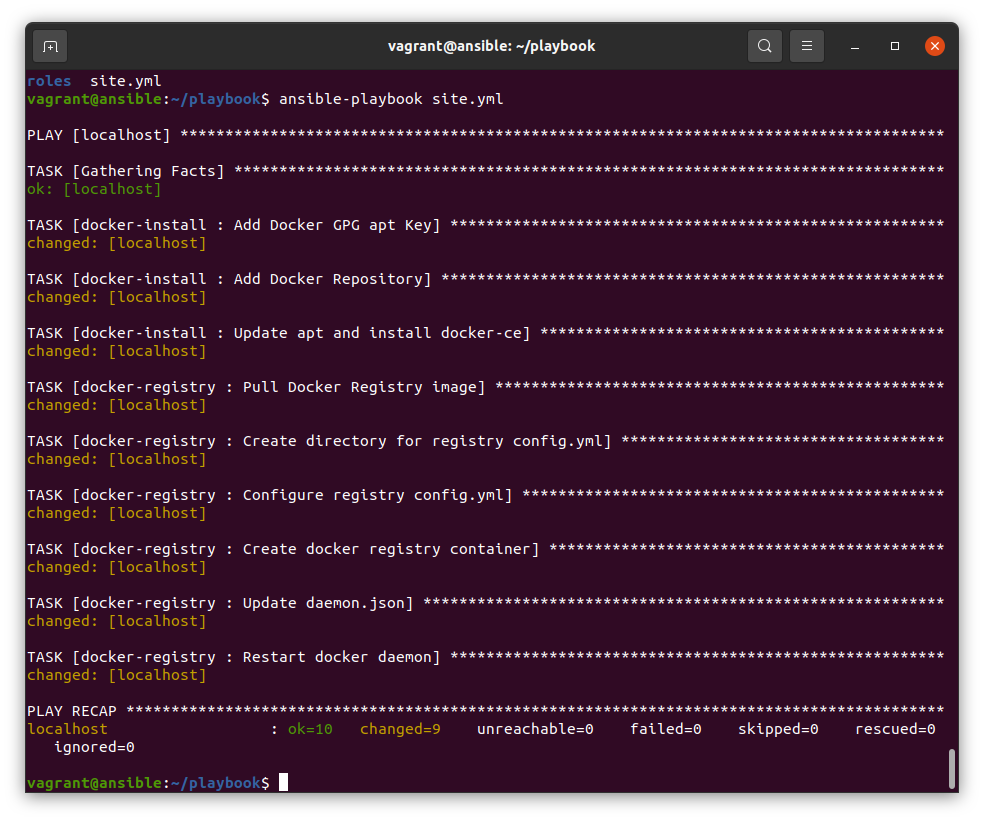This screenshot has width=984, height=821.
Task: Click the 'skipped=0' recap value
Action: [778, 729]
